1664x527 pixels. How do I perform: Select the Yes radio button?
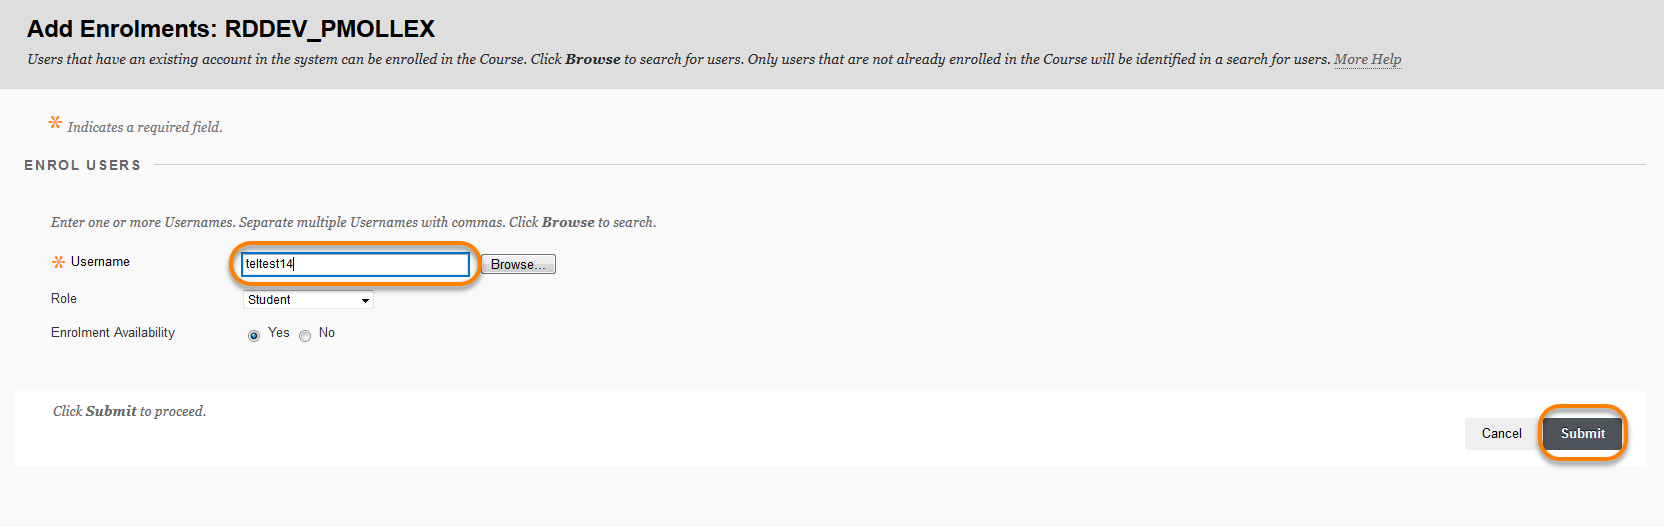coord(254,336)
